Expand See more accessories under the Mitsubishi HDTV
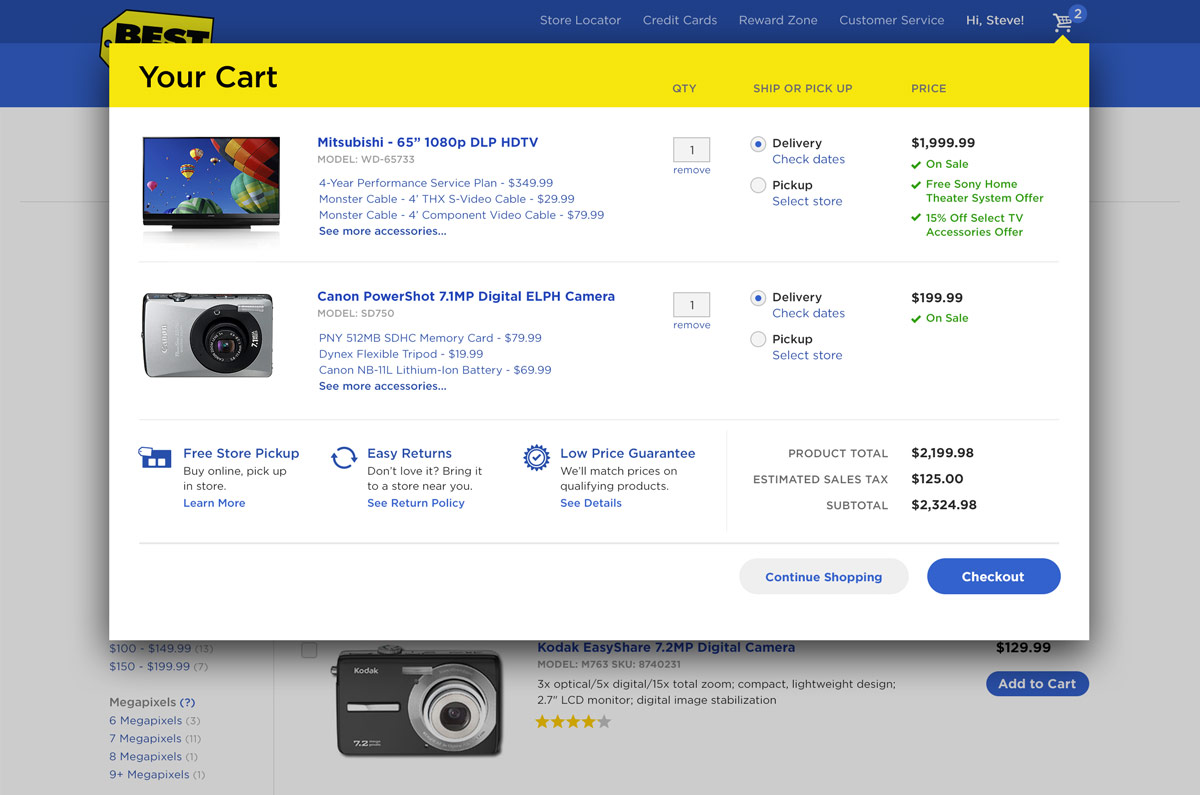The height and width of the screenshot is (795, 1200). click(383, 231)
